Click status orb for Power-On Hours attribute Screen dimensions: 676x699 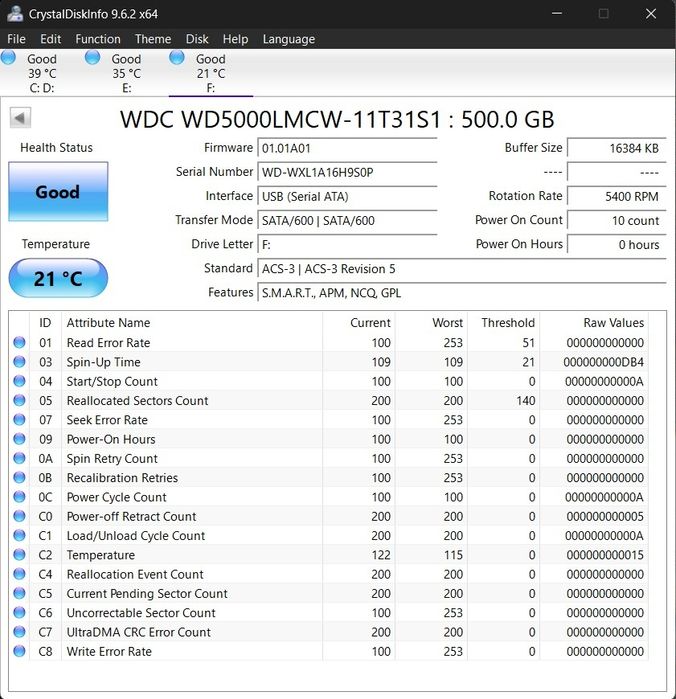click(19, 439)
